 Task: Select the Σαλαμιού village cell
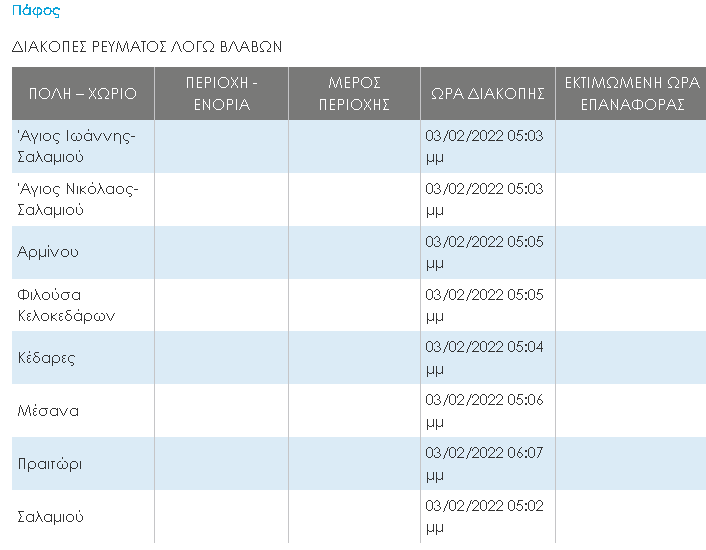click(x=83, y=516)
